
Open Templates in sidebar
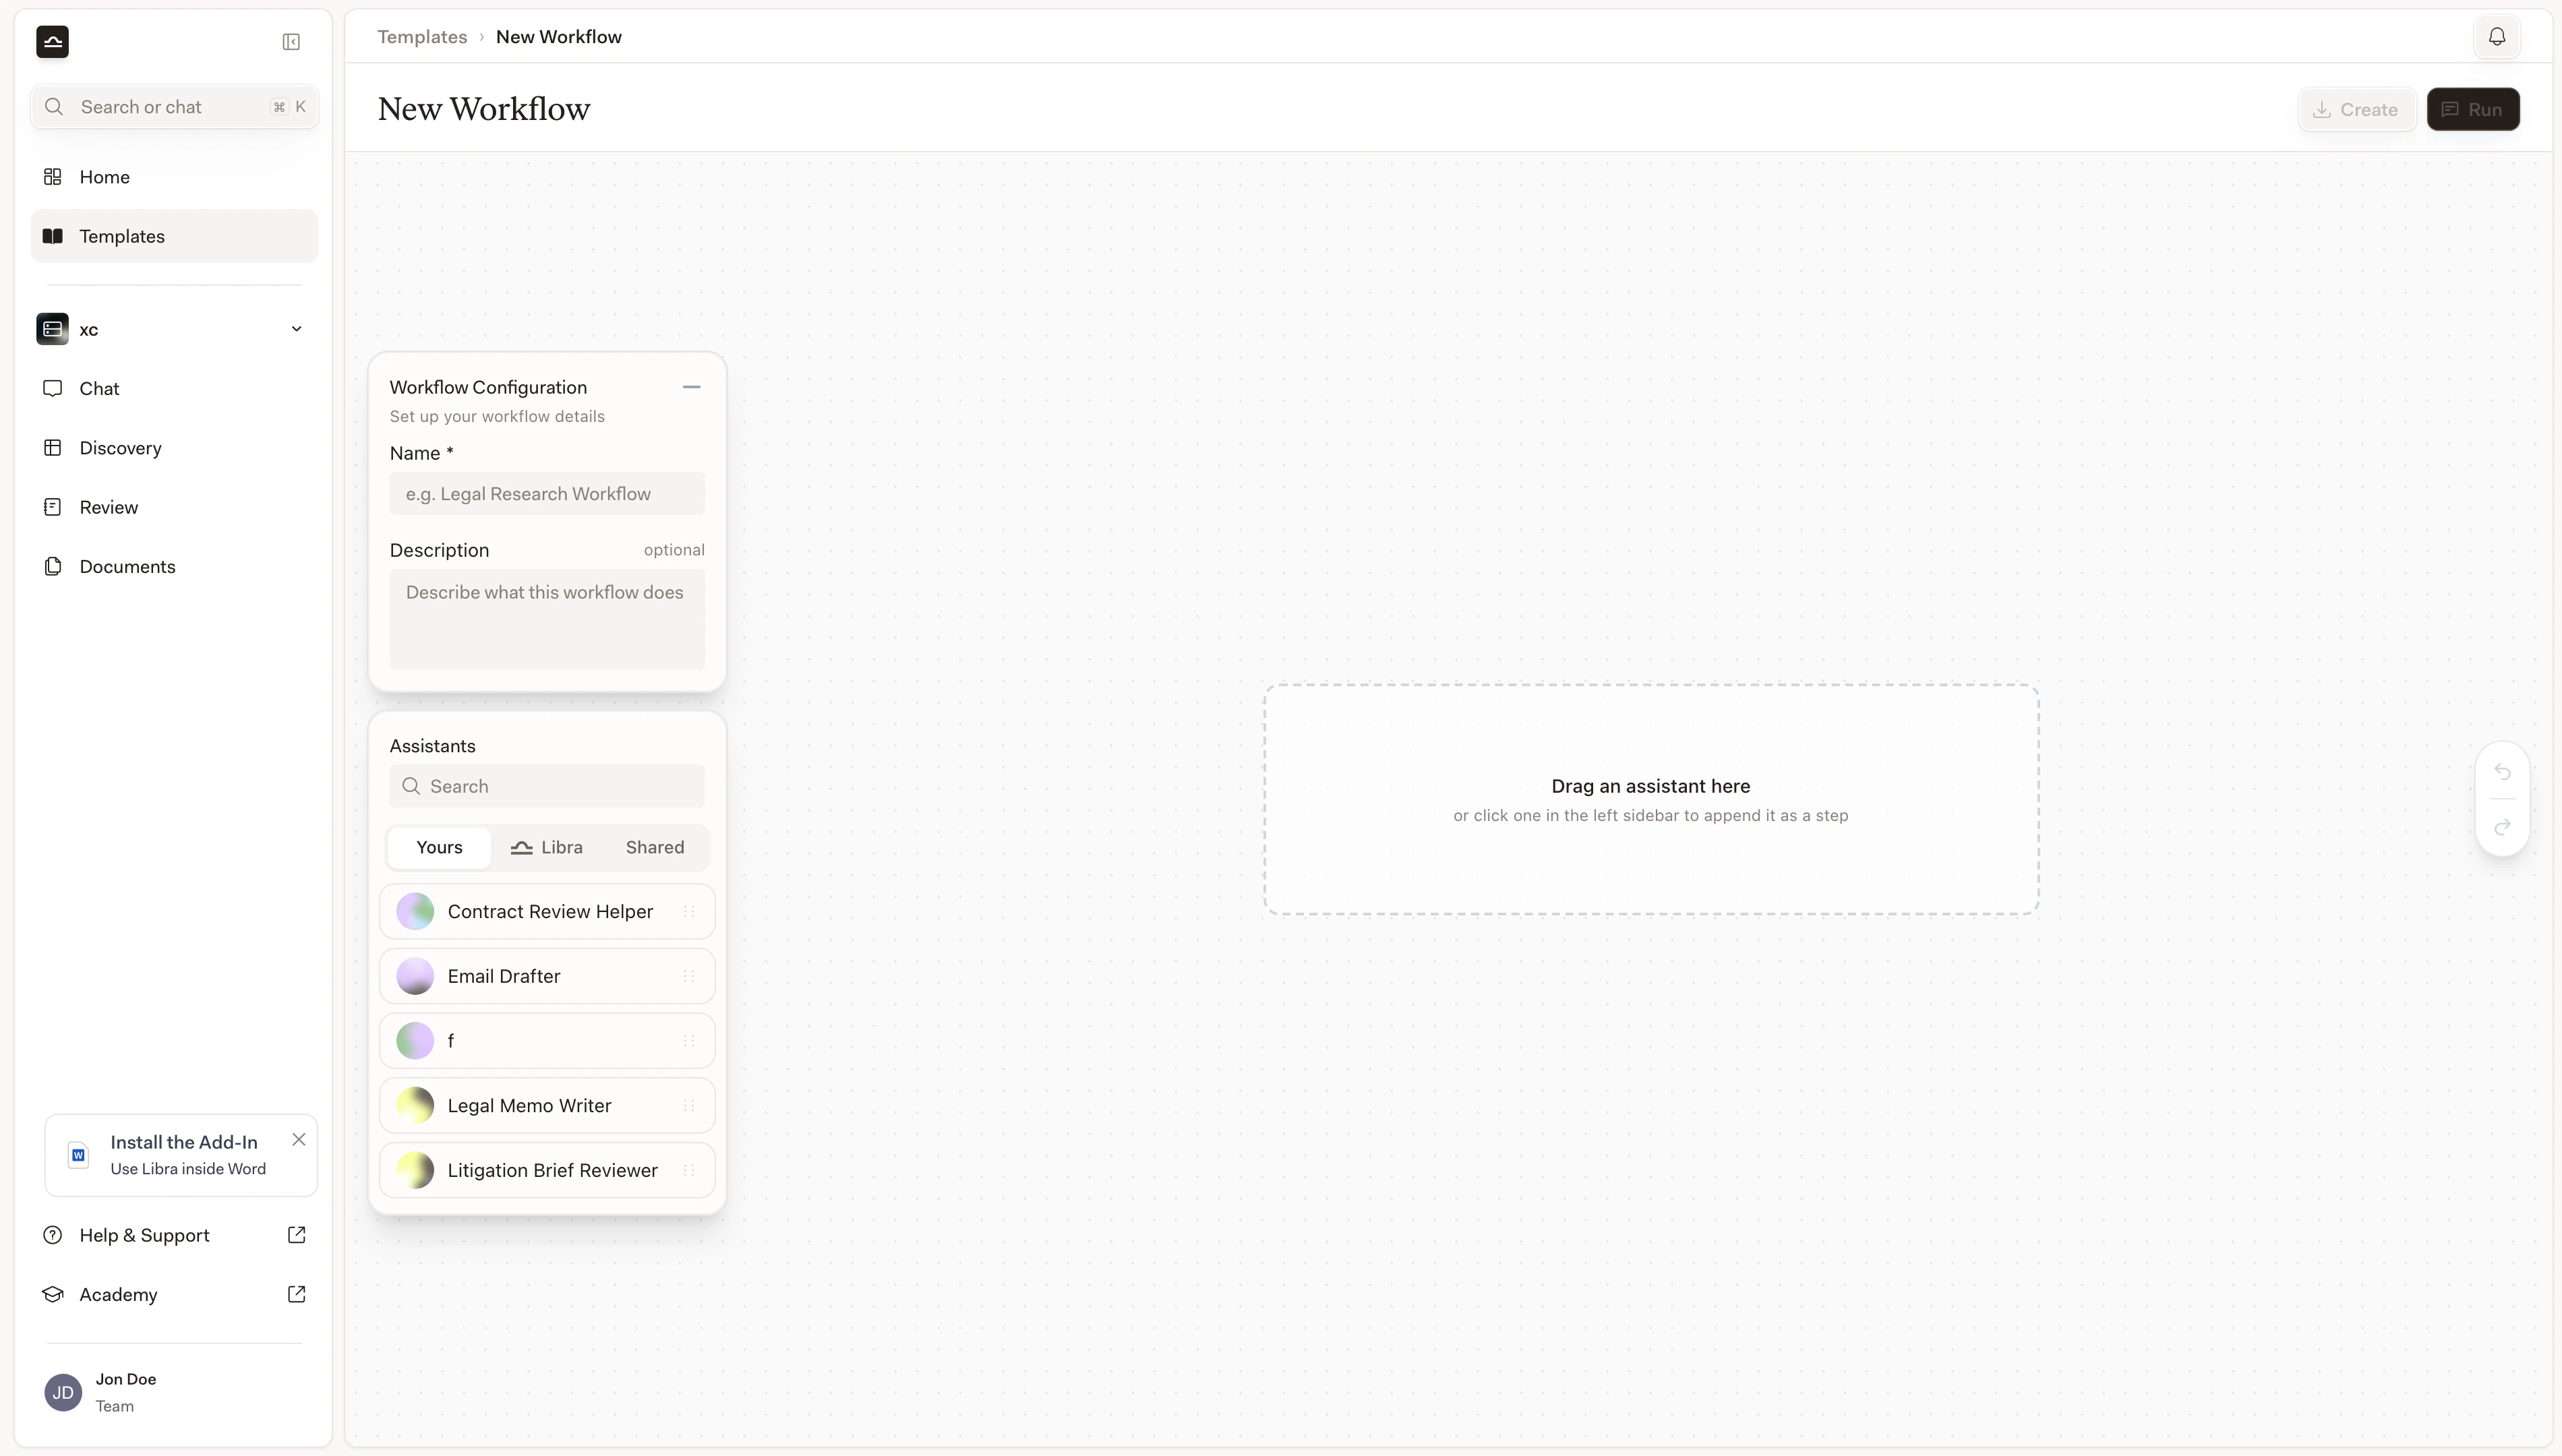click(174, 236)
